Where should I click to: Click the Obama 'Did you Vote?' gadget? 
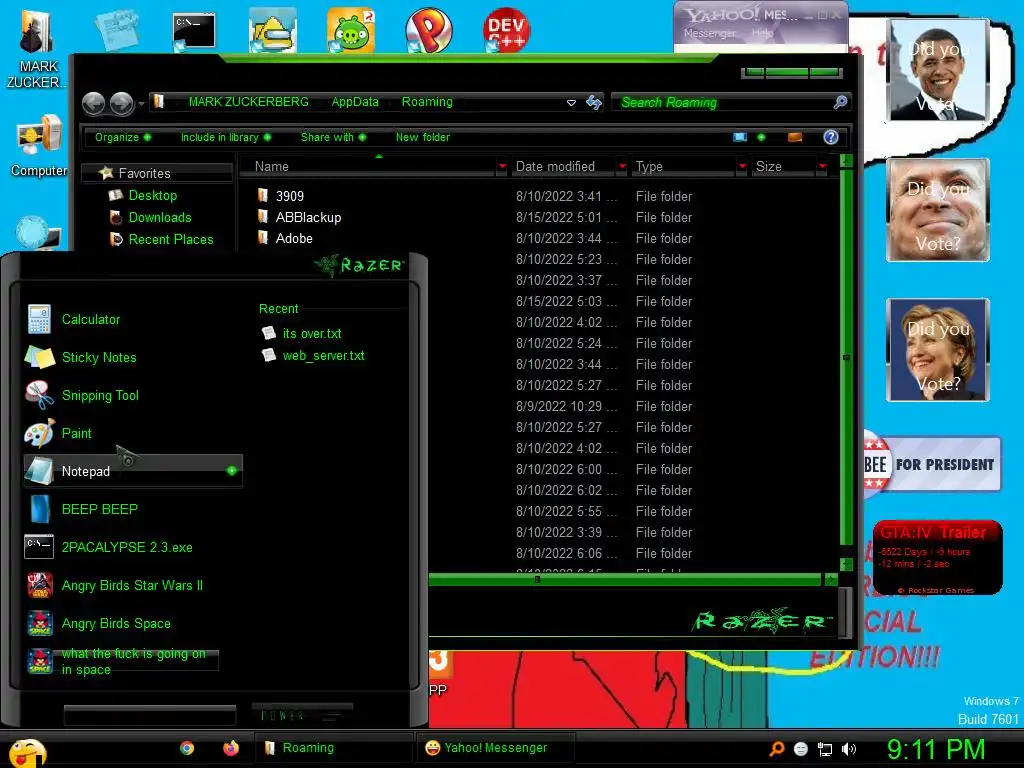pos(938,70)
